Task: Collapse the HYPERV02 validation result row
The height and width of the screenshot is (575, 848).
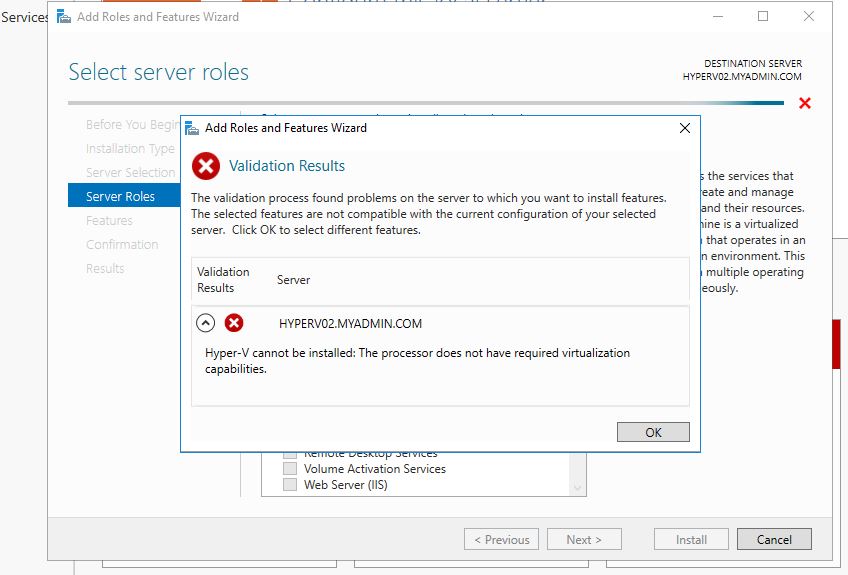Action: (x=205, y=323)
